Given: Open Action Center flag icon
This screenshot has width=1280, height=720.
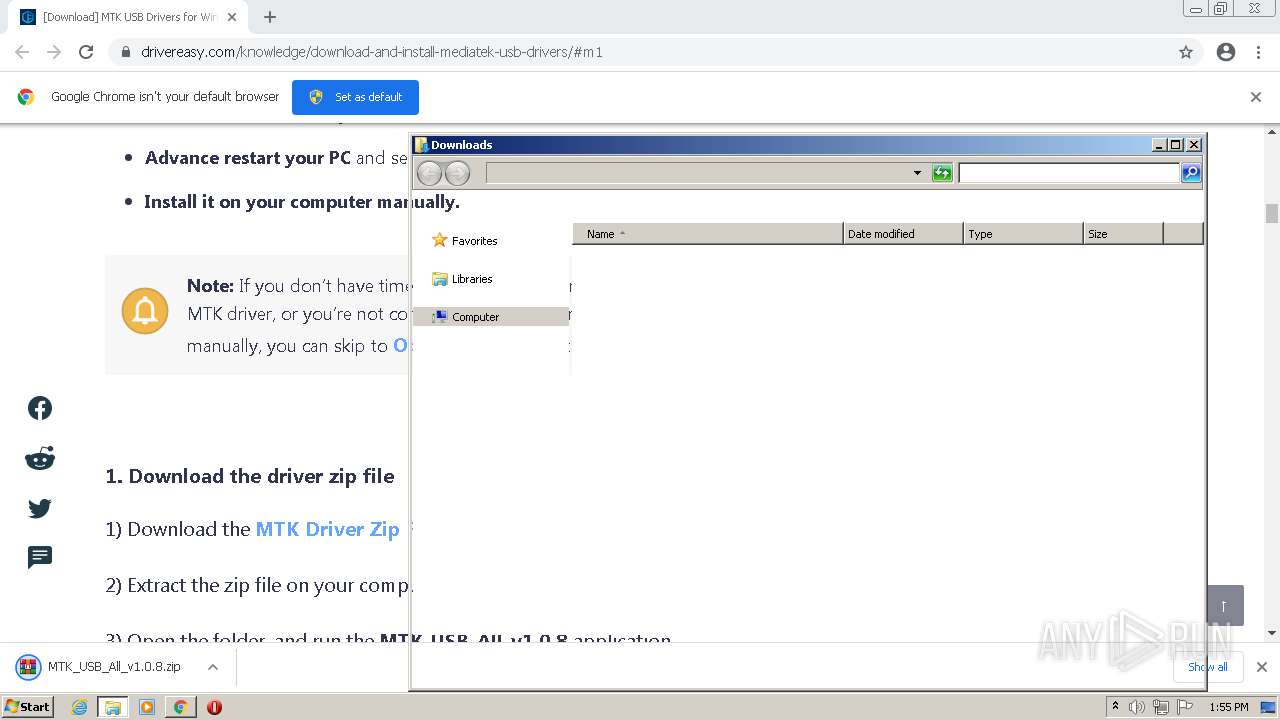Looking at the screenshot, I should 1185,707.
